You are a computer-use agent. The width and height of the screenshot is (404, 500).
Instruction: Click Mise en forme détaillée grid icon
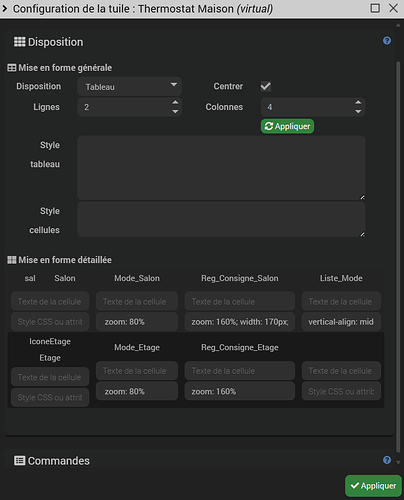pos(12,260)
